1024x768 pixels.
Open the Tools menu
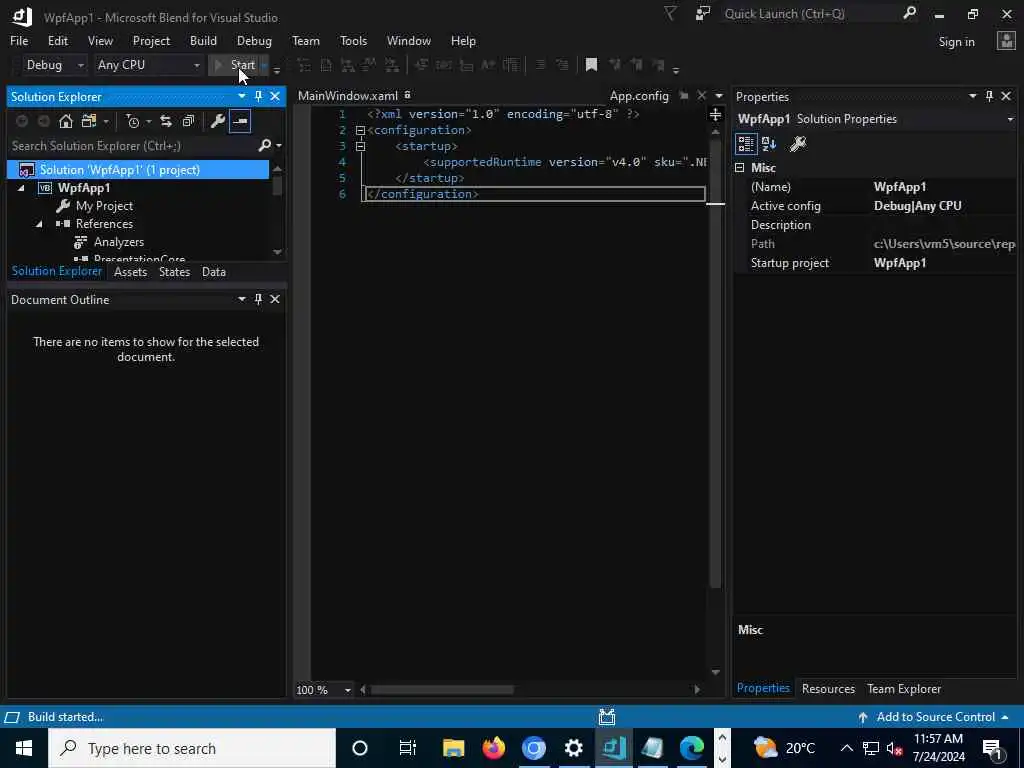(353, 40)
